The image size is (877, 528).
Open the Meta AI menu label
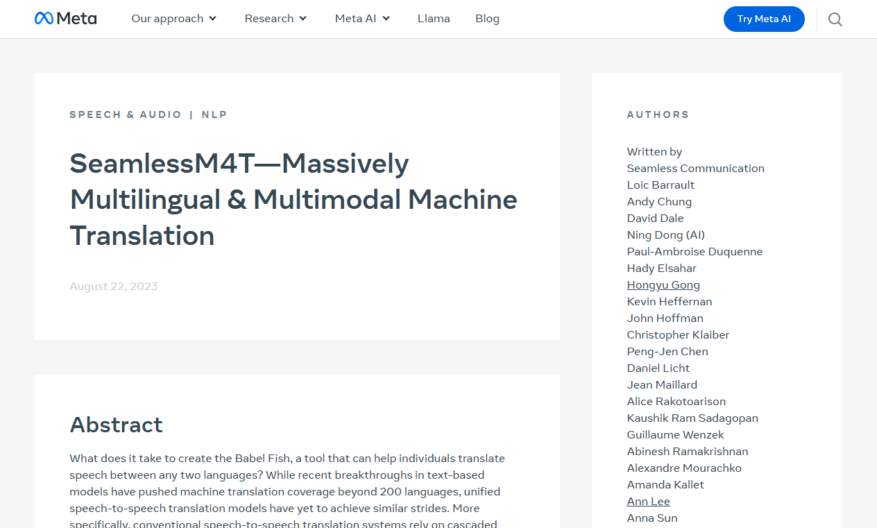click(356, 18)
